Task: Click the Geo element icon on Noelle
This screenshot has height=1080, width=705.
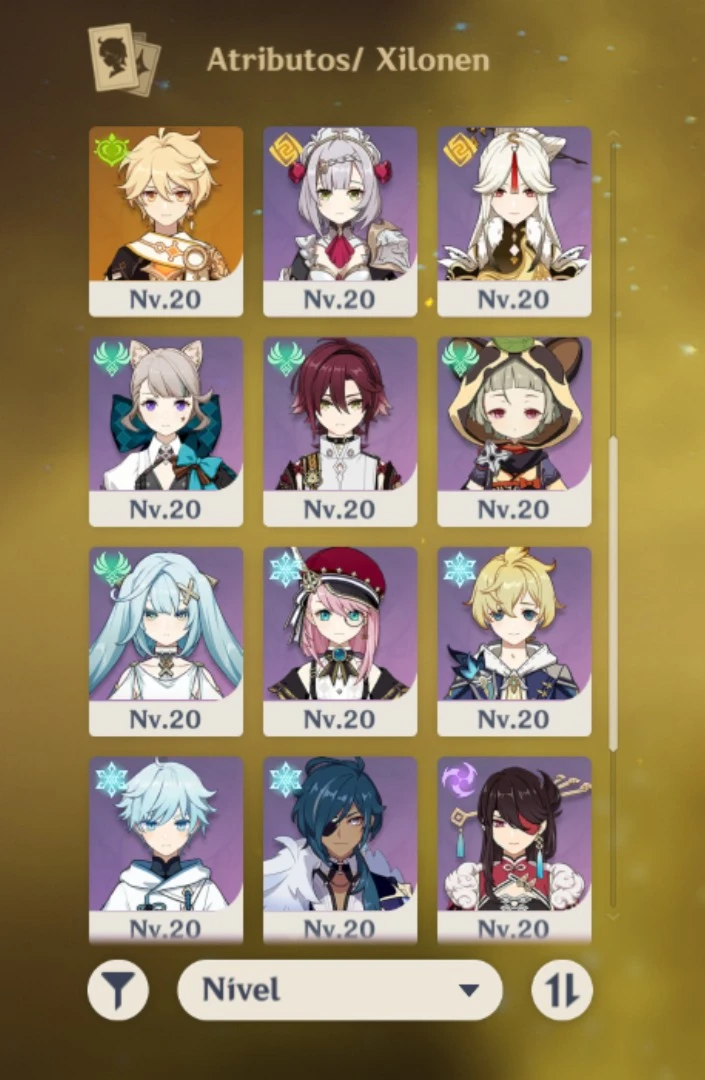Action: pos(284,151)
